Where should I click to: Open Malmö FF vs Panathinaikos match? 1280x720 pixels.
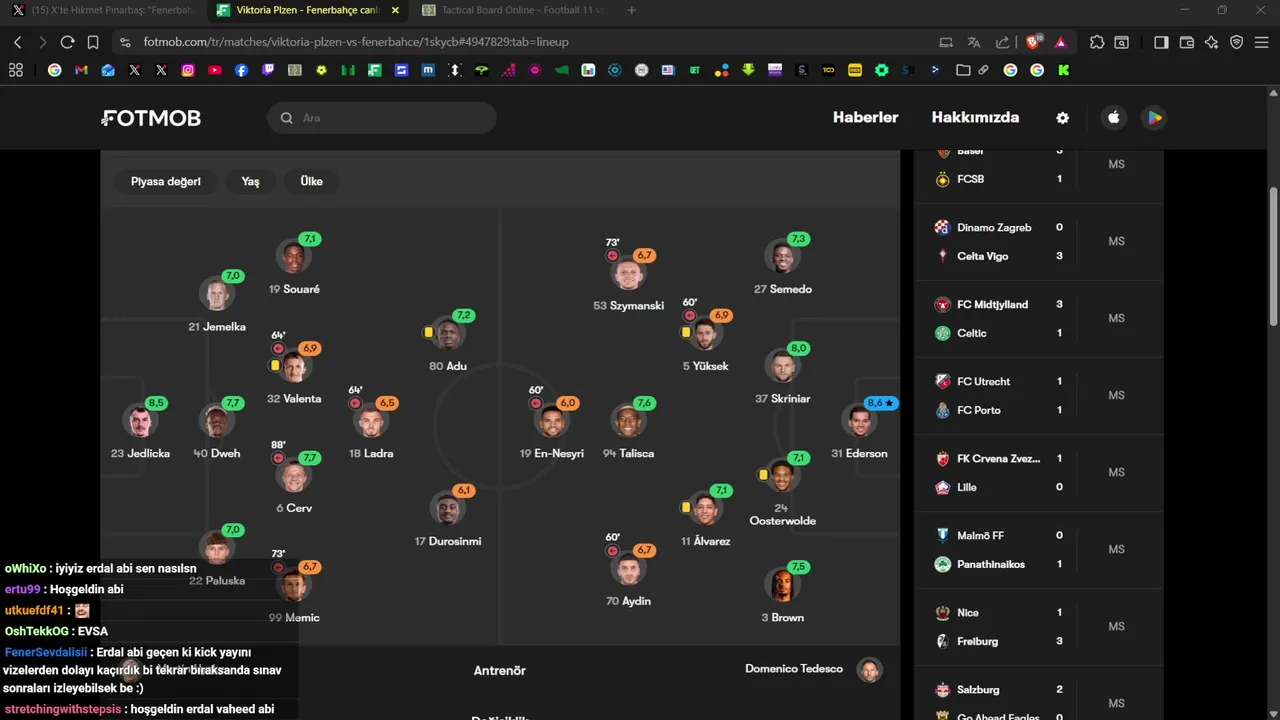coord(1039,550)
